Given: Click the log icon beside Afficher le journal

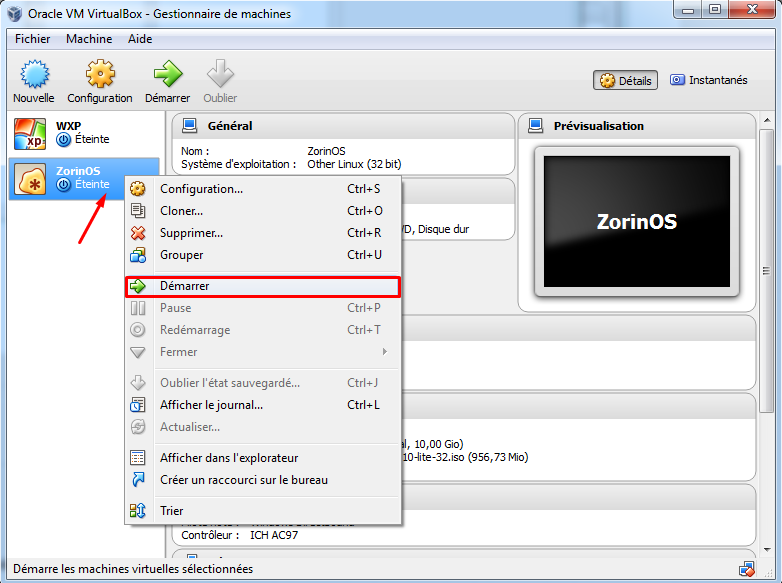Looking at the screenshot, I should pyautogui.click(x=138, y=405).
